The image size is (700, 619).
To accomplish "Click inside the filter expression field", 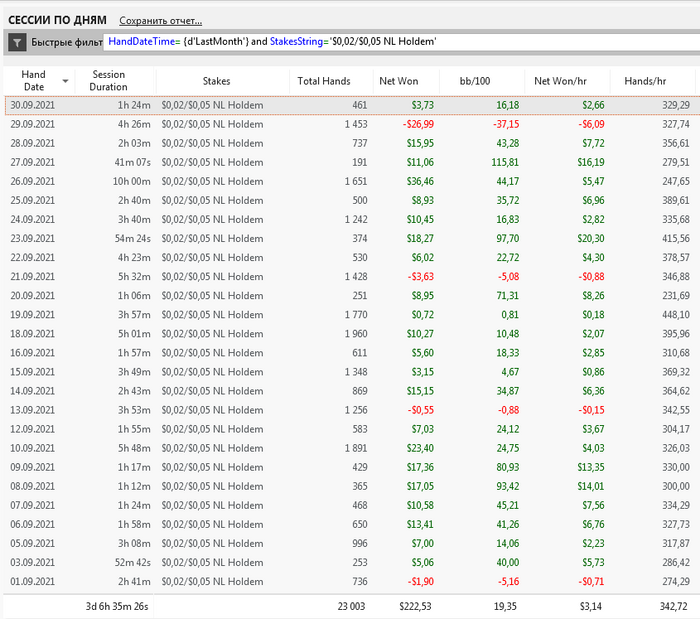I will point(400,42).
